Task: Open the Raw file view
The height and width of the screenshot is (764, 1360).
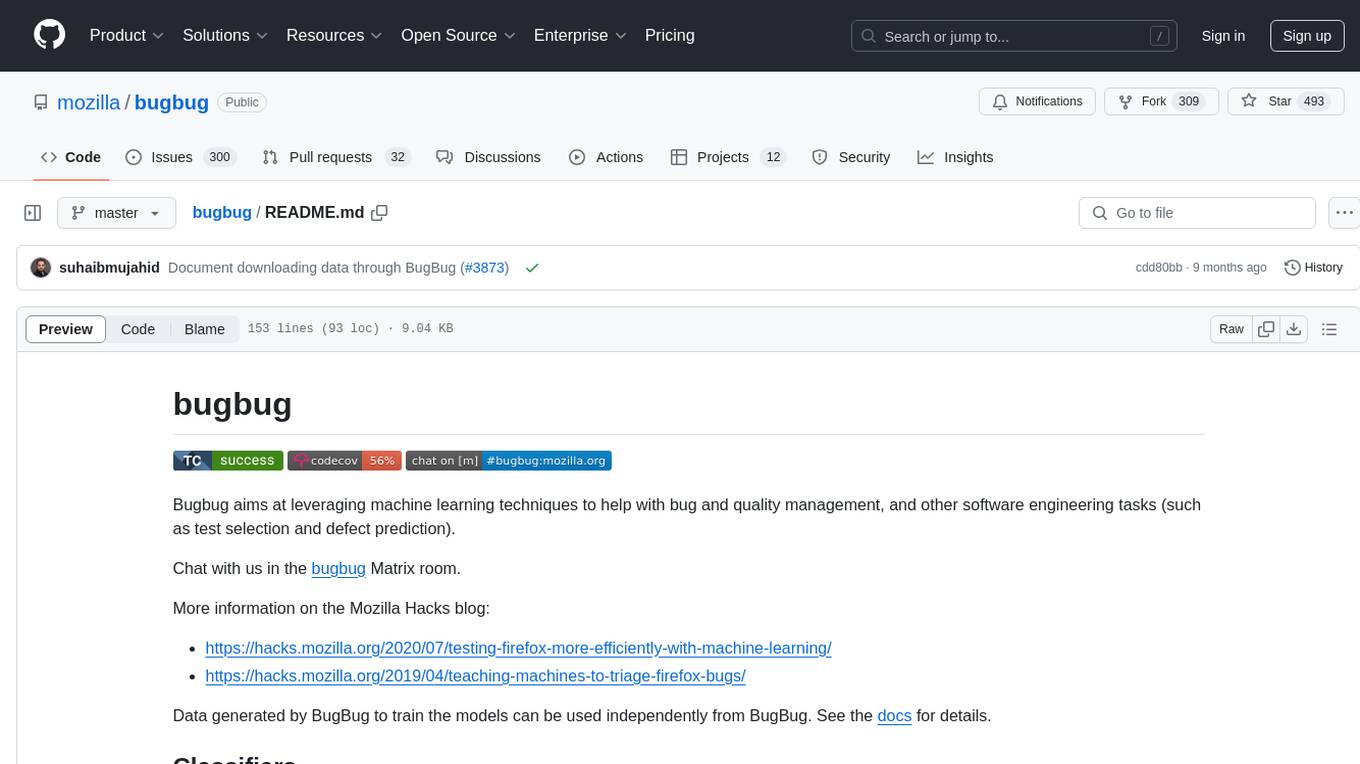Action: click(1231, 329)
